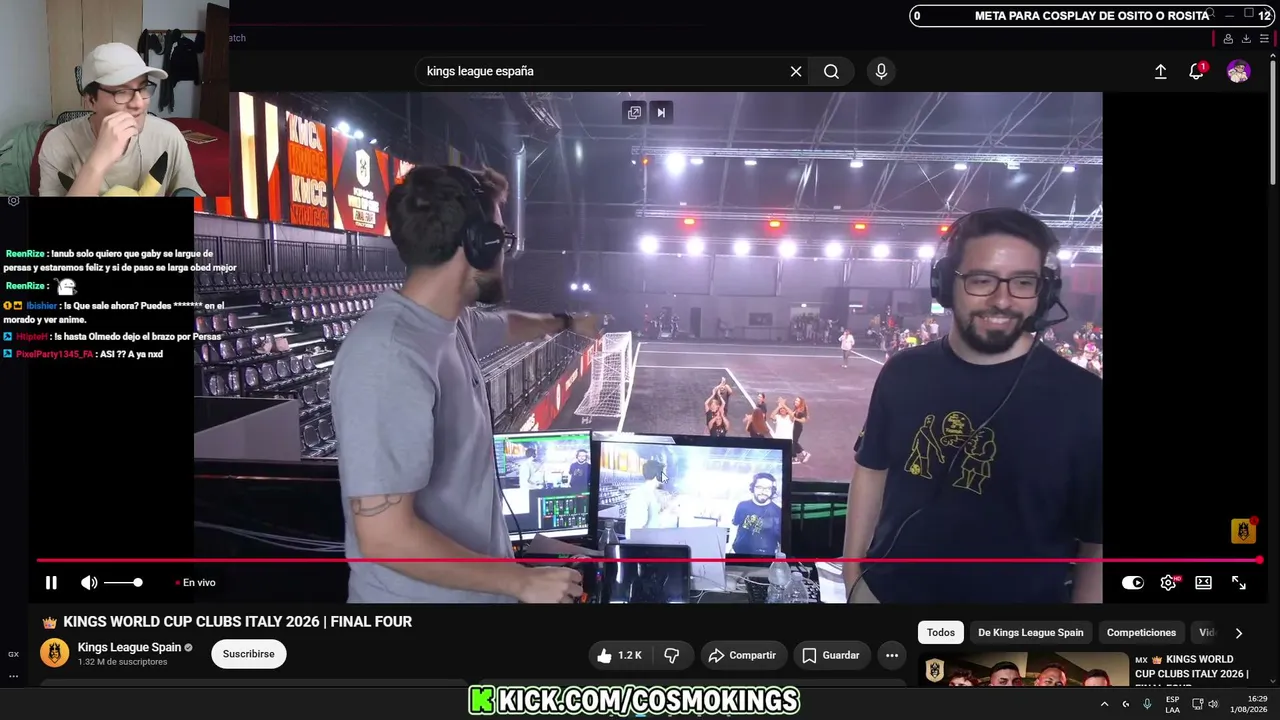
Task: Start voice search with the microphone
Action: (x=881, y=72)
